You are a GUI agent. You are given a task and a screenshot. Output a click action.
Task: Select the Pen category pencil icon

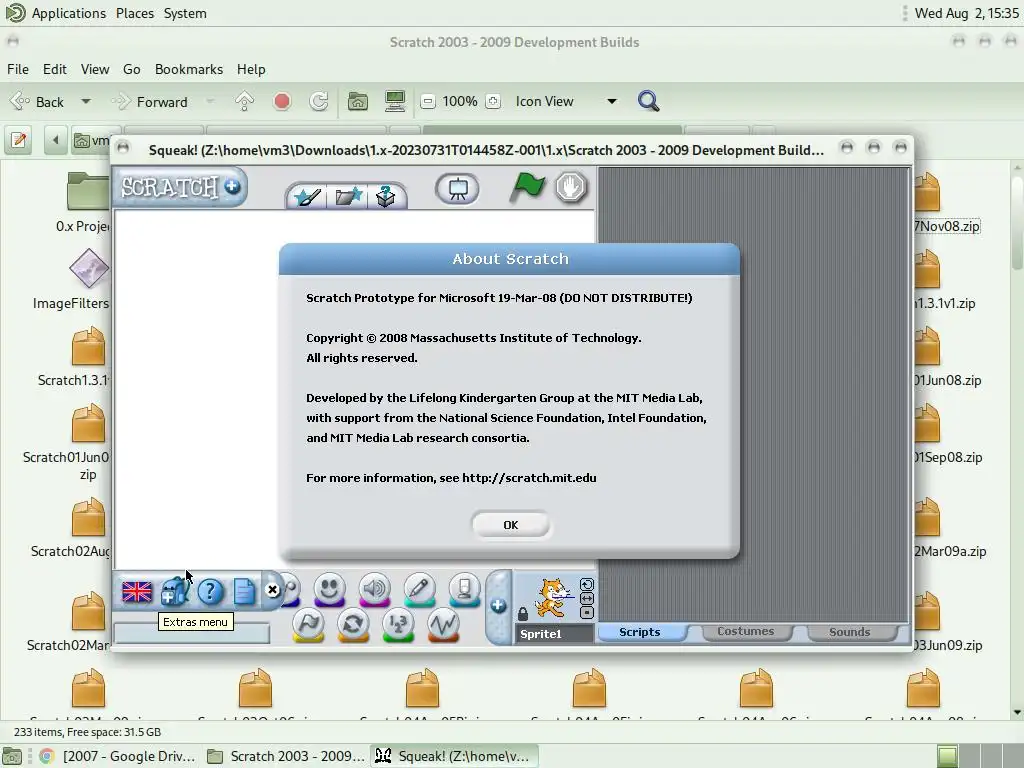(419, 590)
